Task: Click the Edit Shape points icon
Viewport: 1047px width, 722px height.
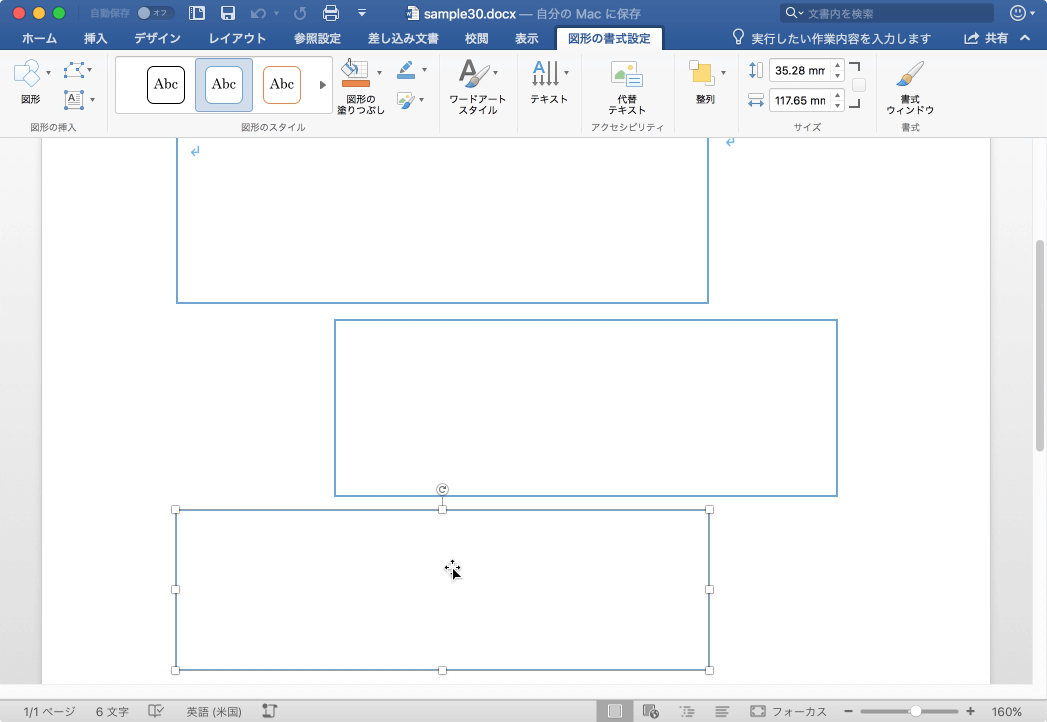Action: coord(73,70)
